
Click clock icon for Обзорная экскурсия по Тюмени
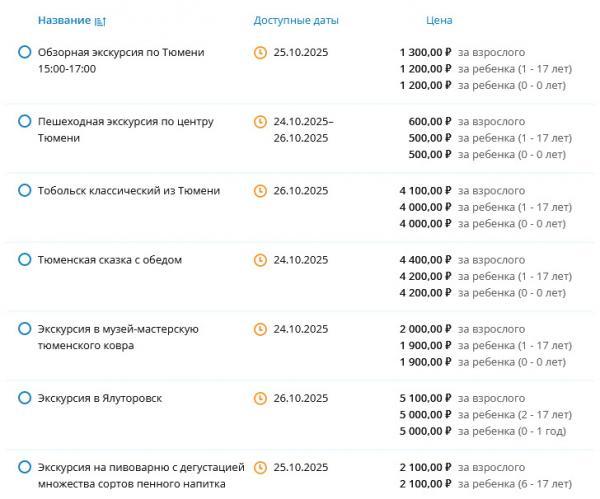pos(261,52)
